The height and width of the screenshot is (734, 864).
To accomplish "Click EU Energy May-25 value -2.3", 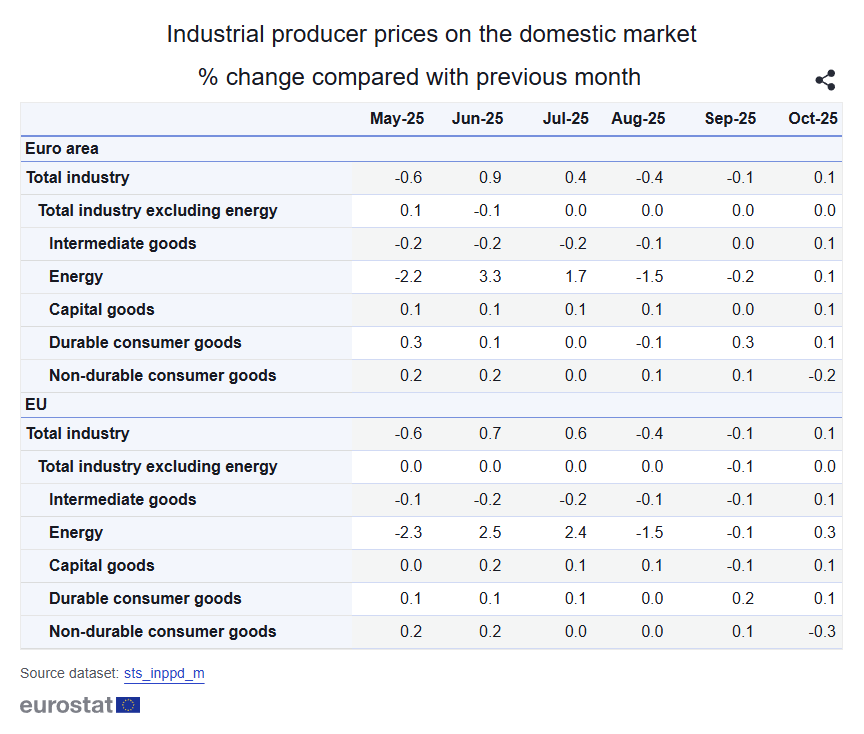I will pos(408,533).
